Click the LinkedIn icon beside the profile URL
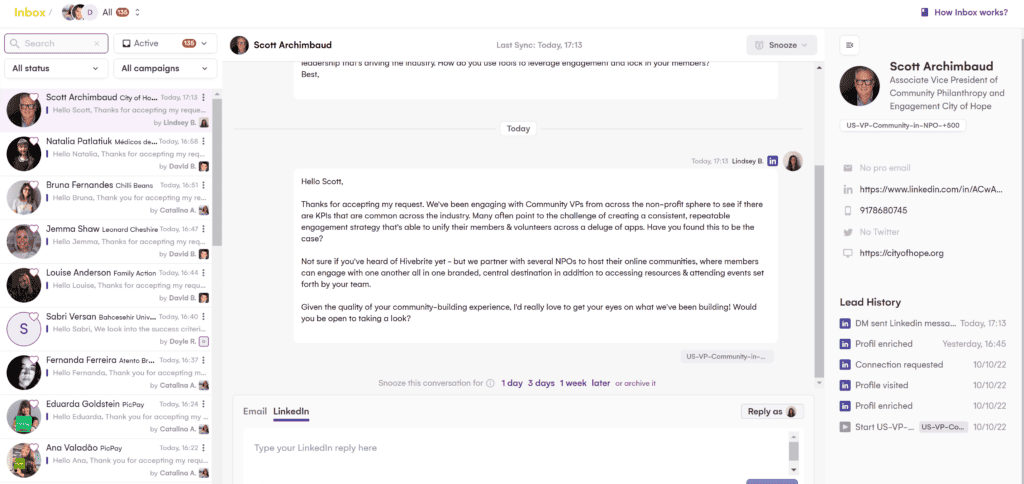This screenshot has width=1024, height=484. coord(848,189)
